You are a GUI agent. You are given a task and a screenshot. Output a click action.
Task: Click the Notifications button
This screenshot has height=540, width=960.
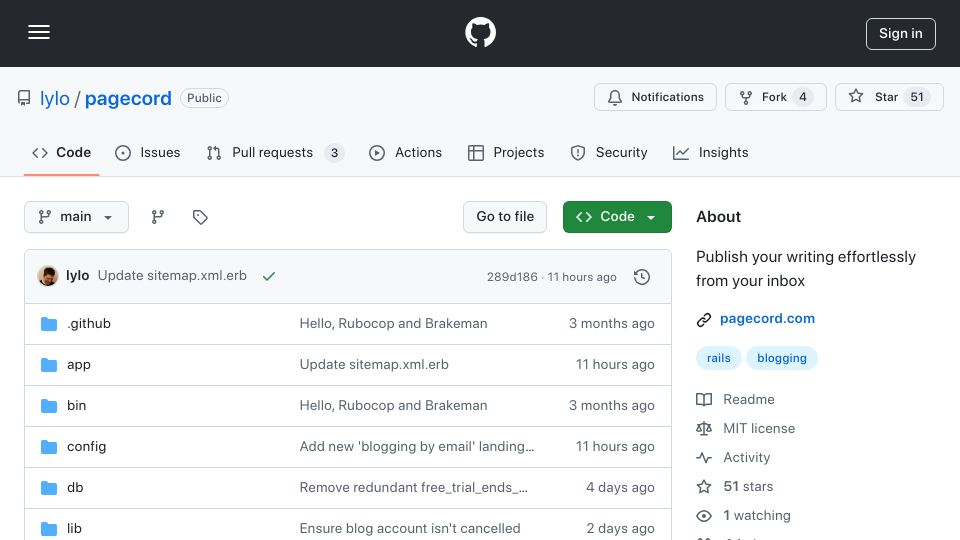point(655,97)
